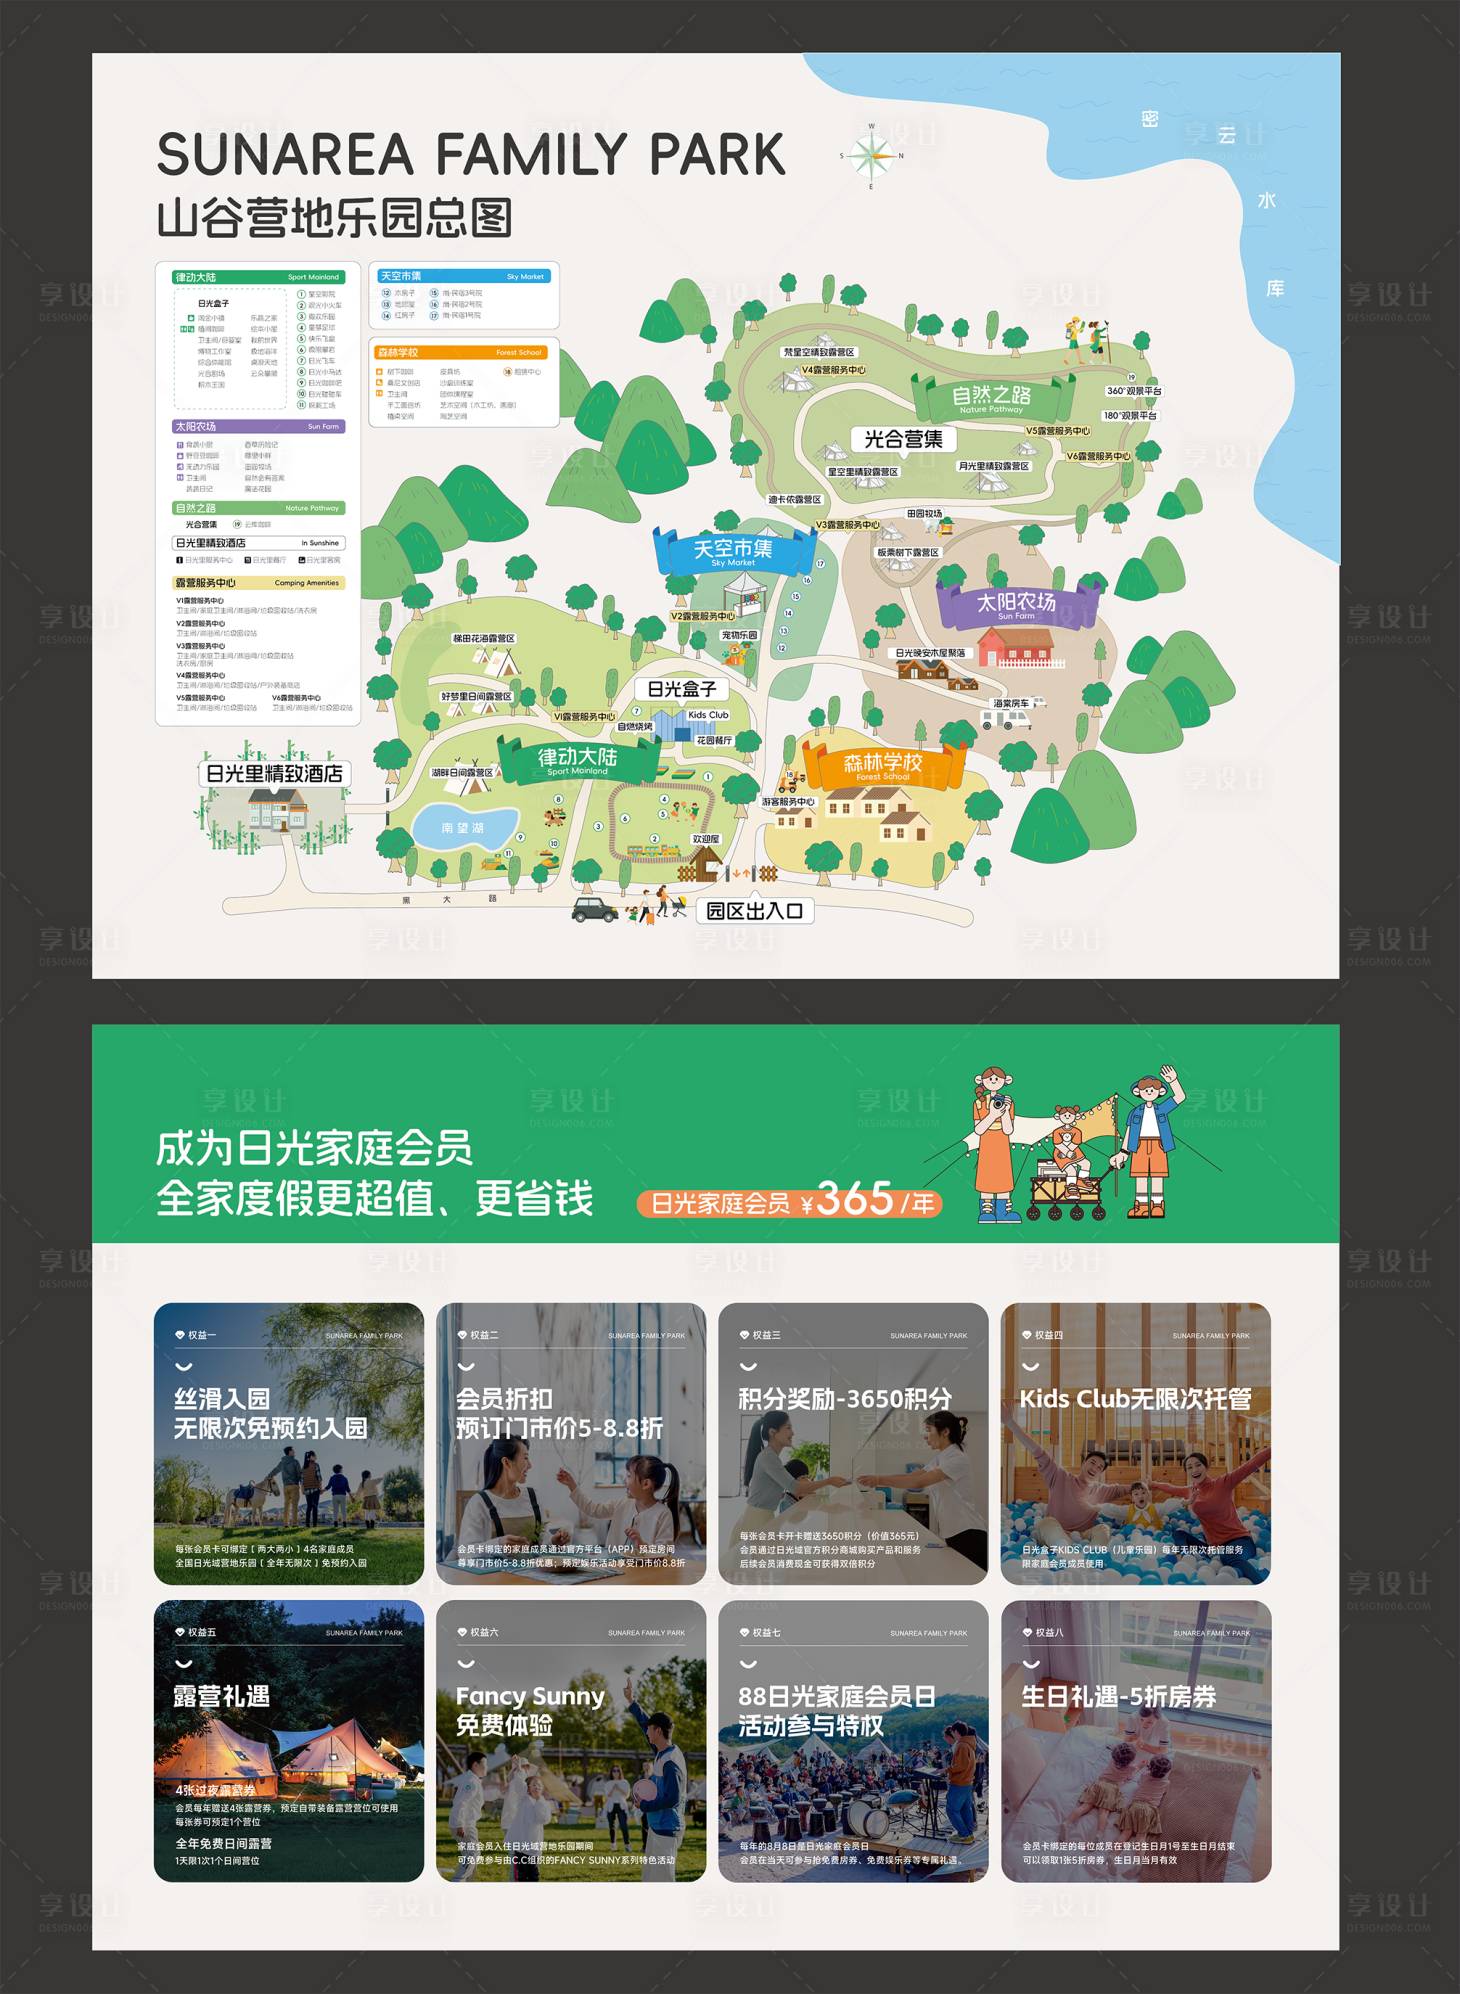
Task: Select the 森林学校 Forest School legend header
Action: click(461, 352)
